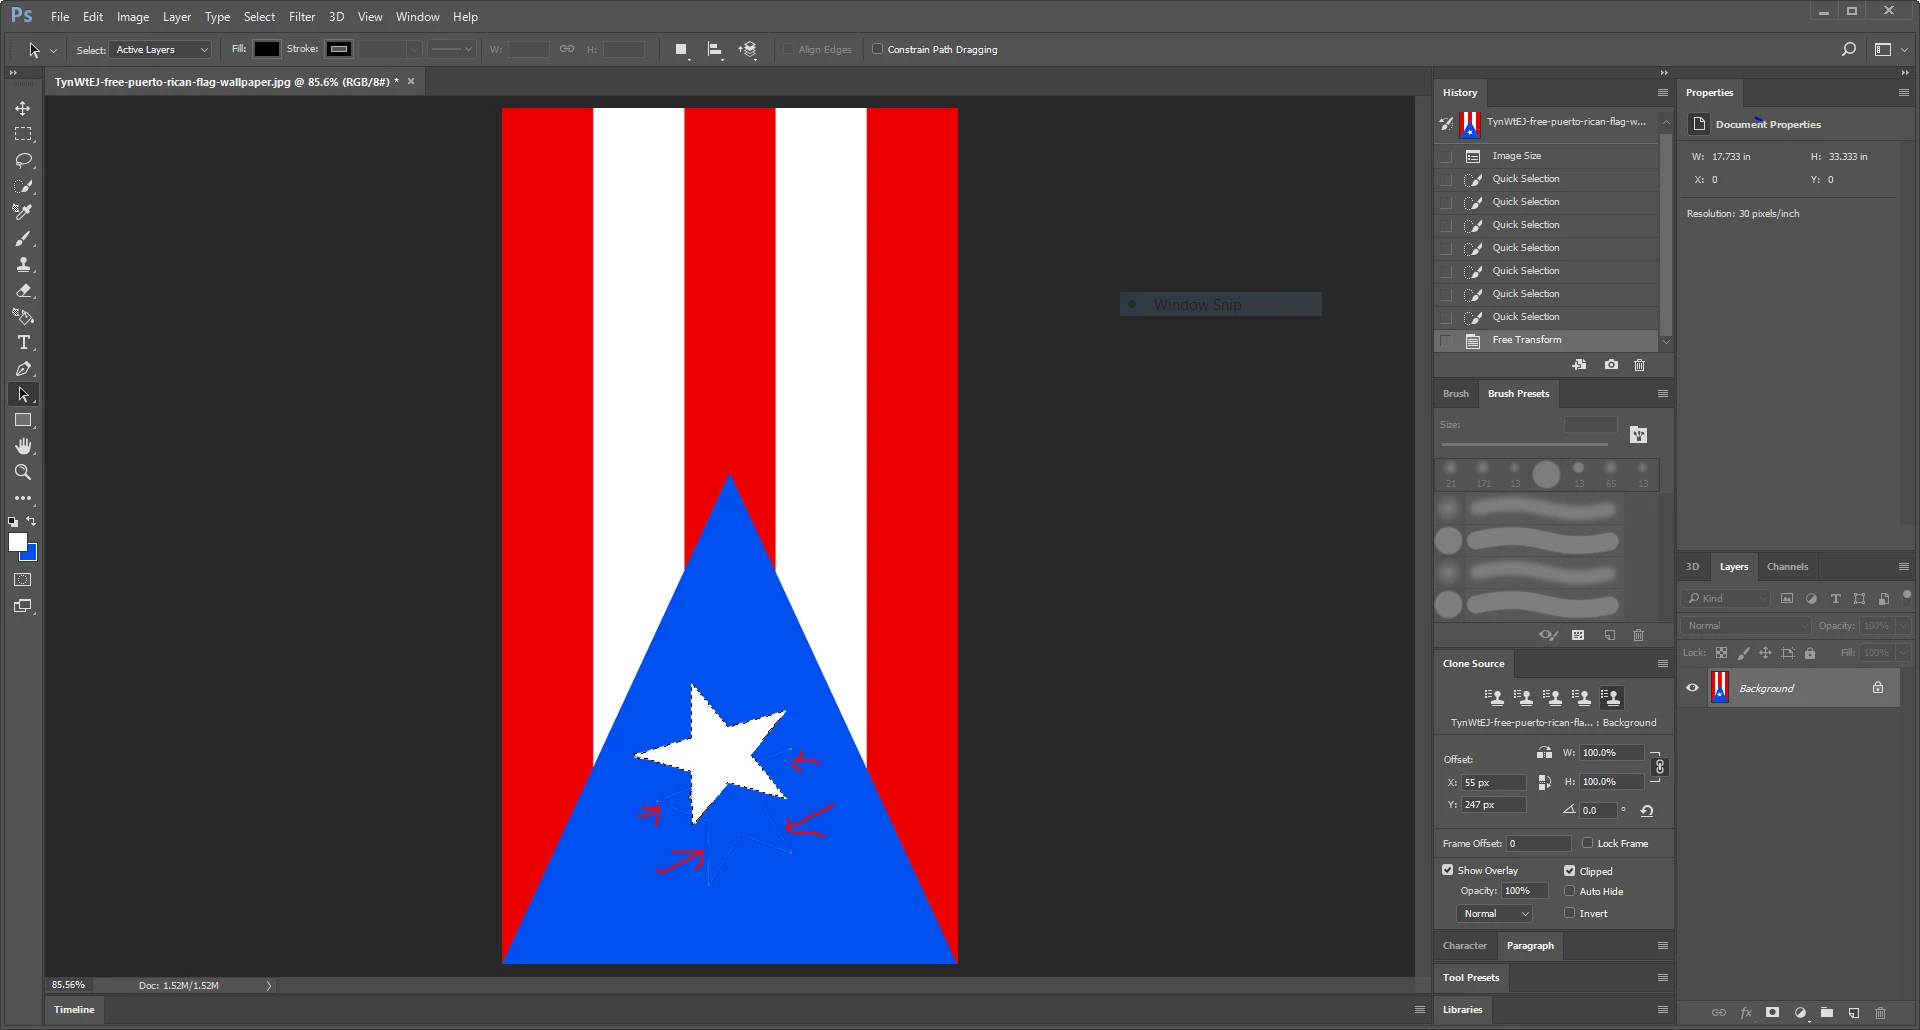Enable Constrain Path Dragging checkbox

click(877, 49)
